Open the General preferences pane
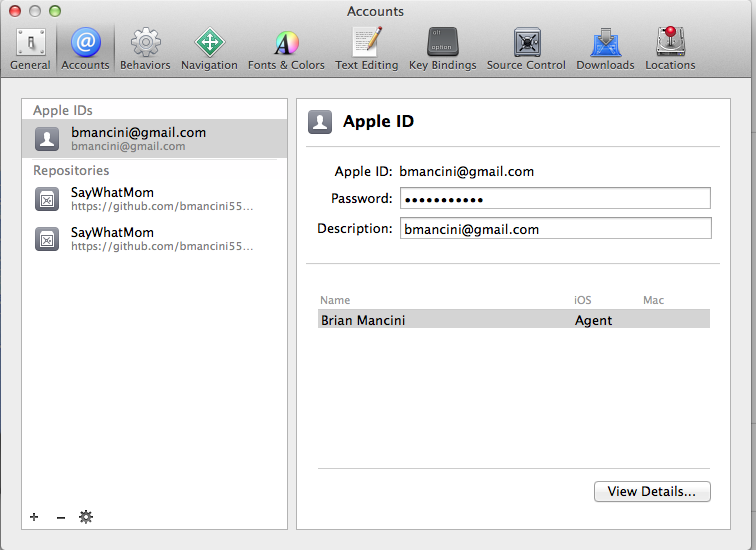Screen dimensions: 756x550 point(30,49)
